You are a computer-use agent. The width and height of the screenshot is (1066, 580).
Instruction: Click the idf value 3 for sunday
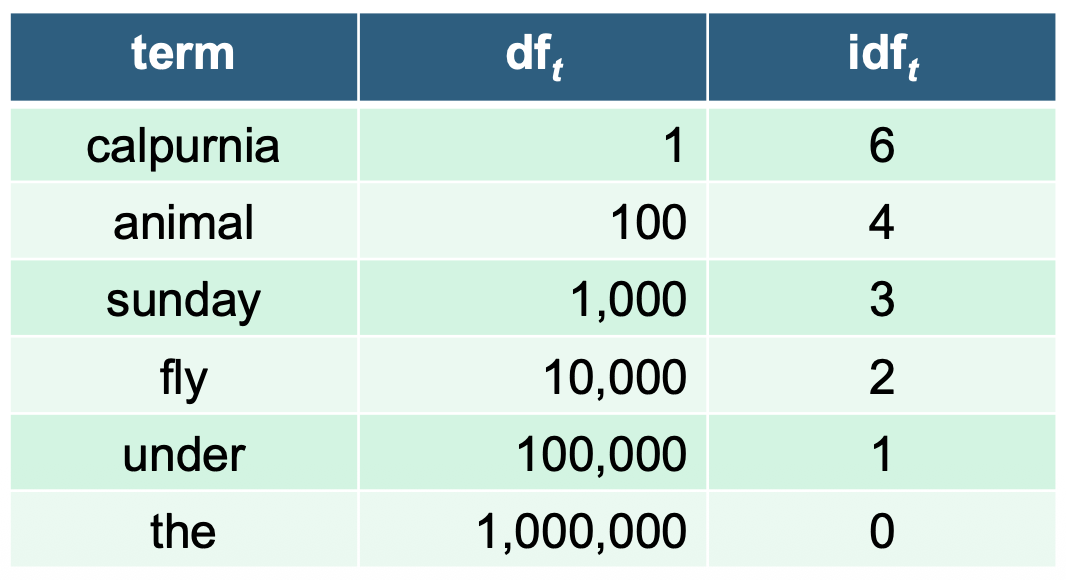pos(881,299)
